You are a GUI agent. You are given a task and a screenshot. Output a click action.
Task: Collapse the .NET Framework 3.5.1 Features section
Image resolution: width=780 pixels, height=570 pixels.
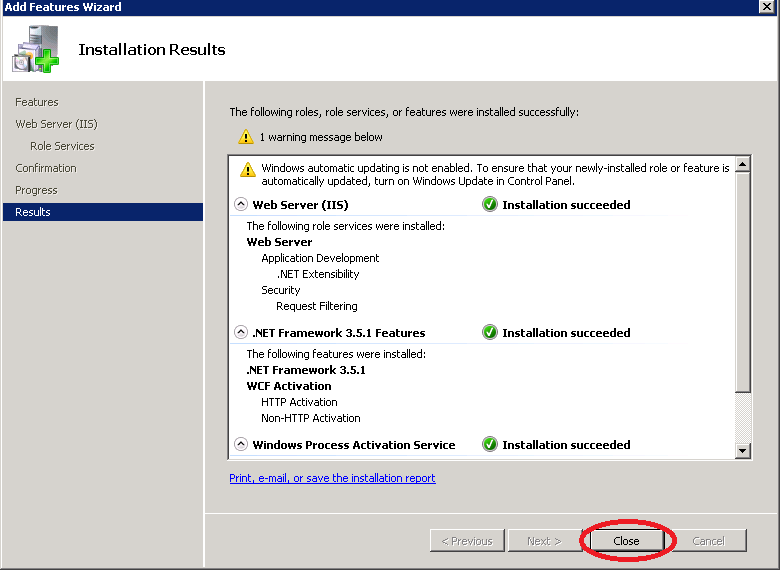241,332
